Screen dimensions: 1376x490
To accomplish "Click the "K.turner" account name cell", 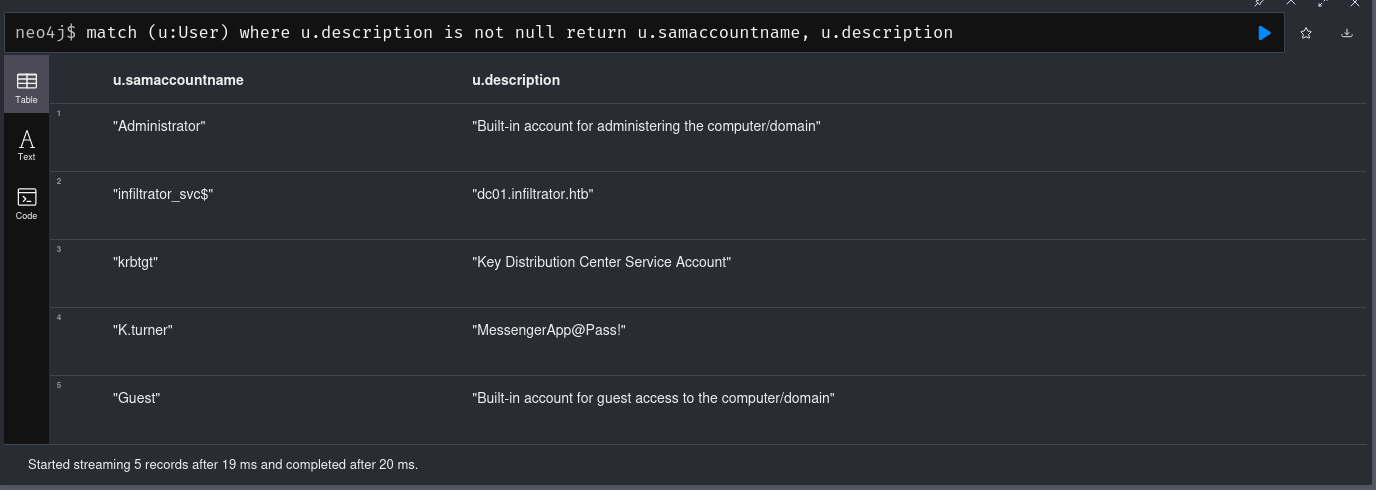I will [x=143, y=330].
